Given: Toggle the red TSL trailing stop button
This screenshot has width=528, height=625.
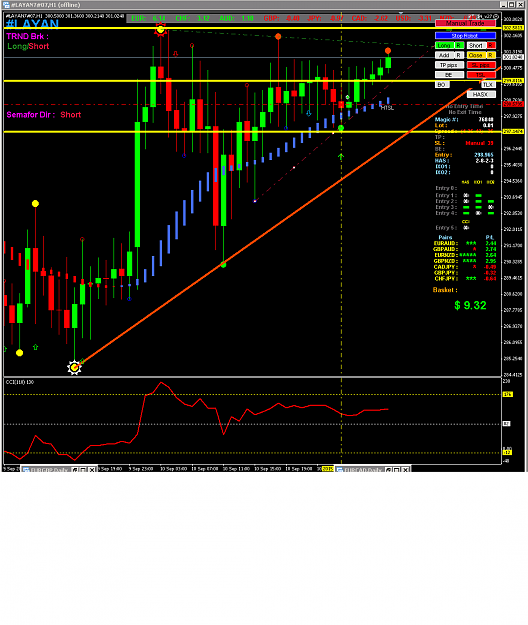Looking at the screenshot, I should click(481, 75).
